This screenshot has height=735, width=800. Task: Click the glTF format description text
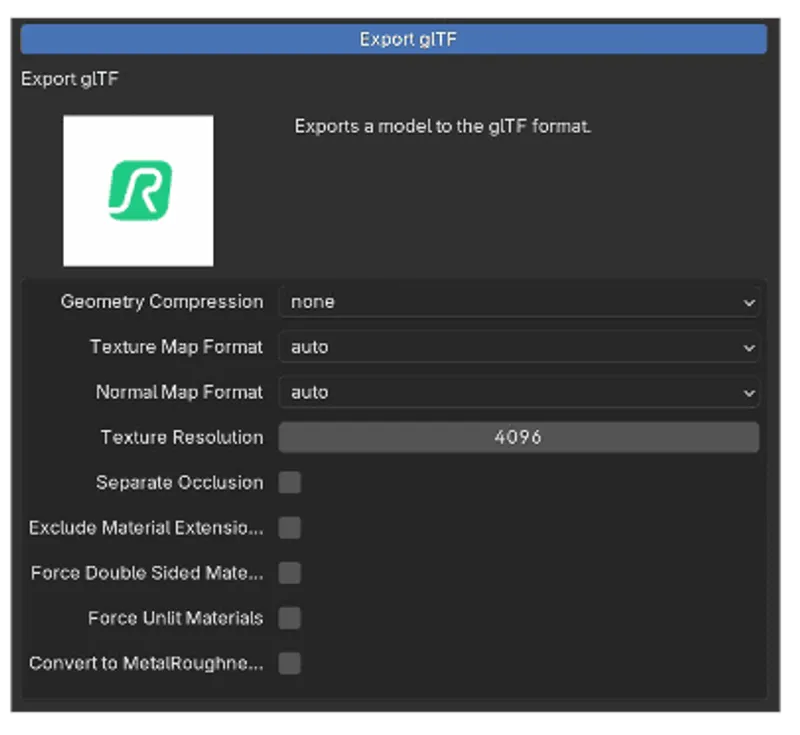point(442,126)
